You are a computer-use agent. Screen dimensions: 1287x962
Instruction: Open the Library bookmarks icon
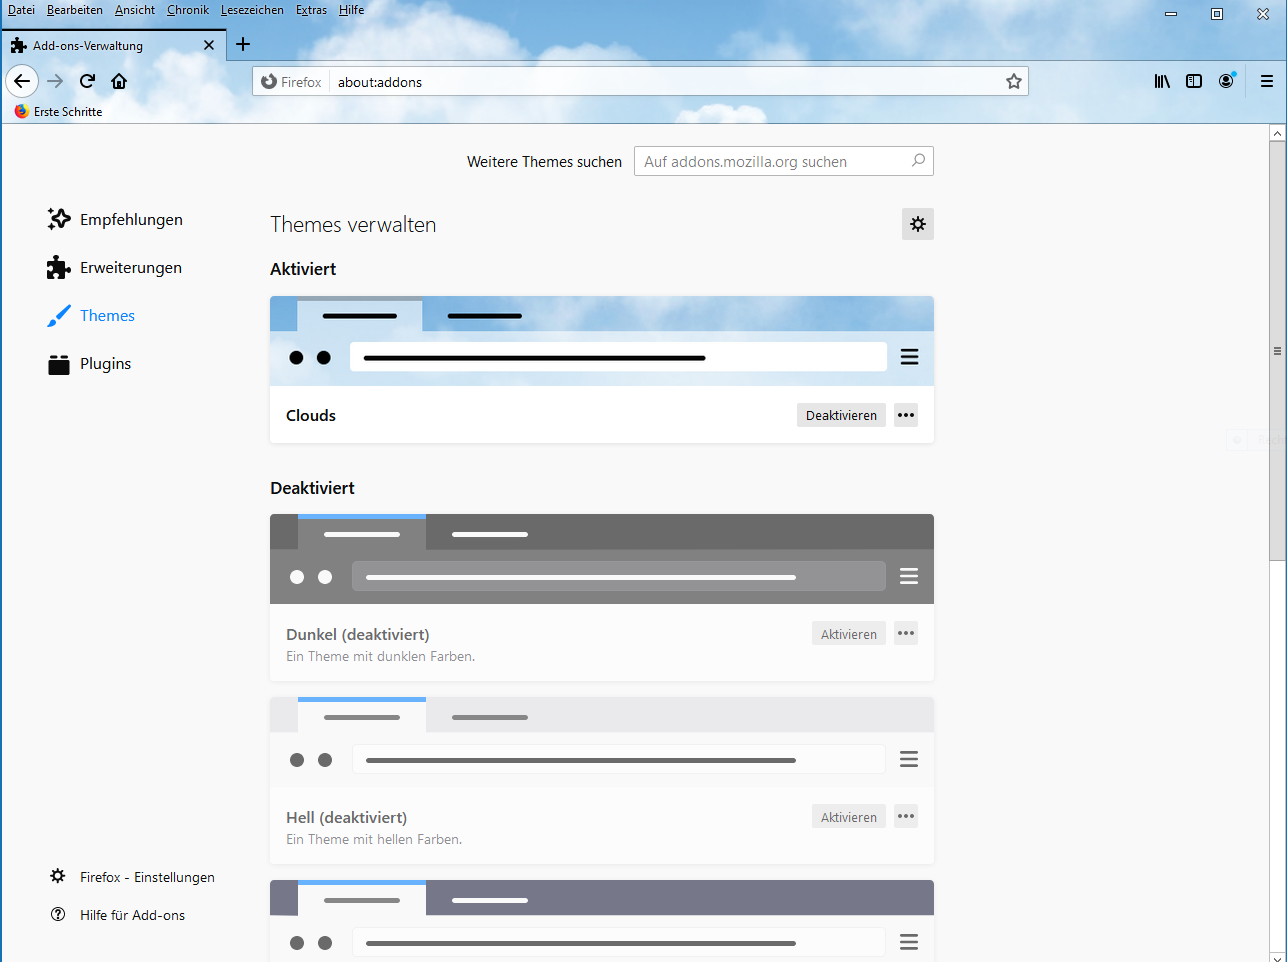(1161, 82)
